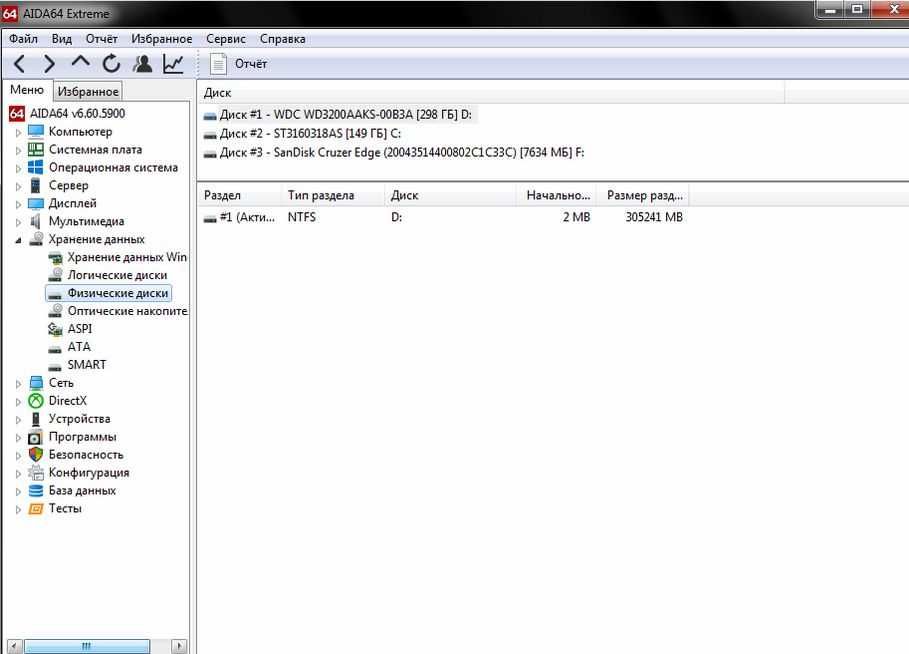Expand the Конфигурация tree node
Image resolution: width=909 pixels, height=654 pixels.
click(18, 474)
